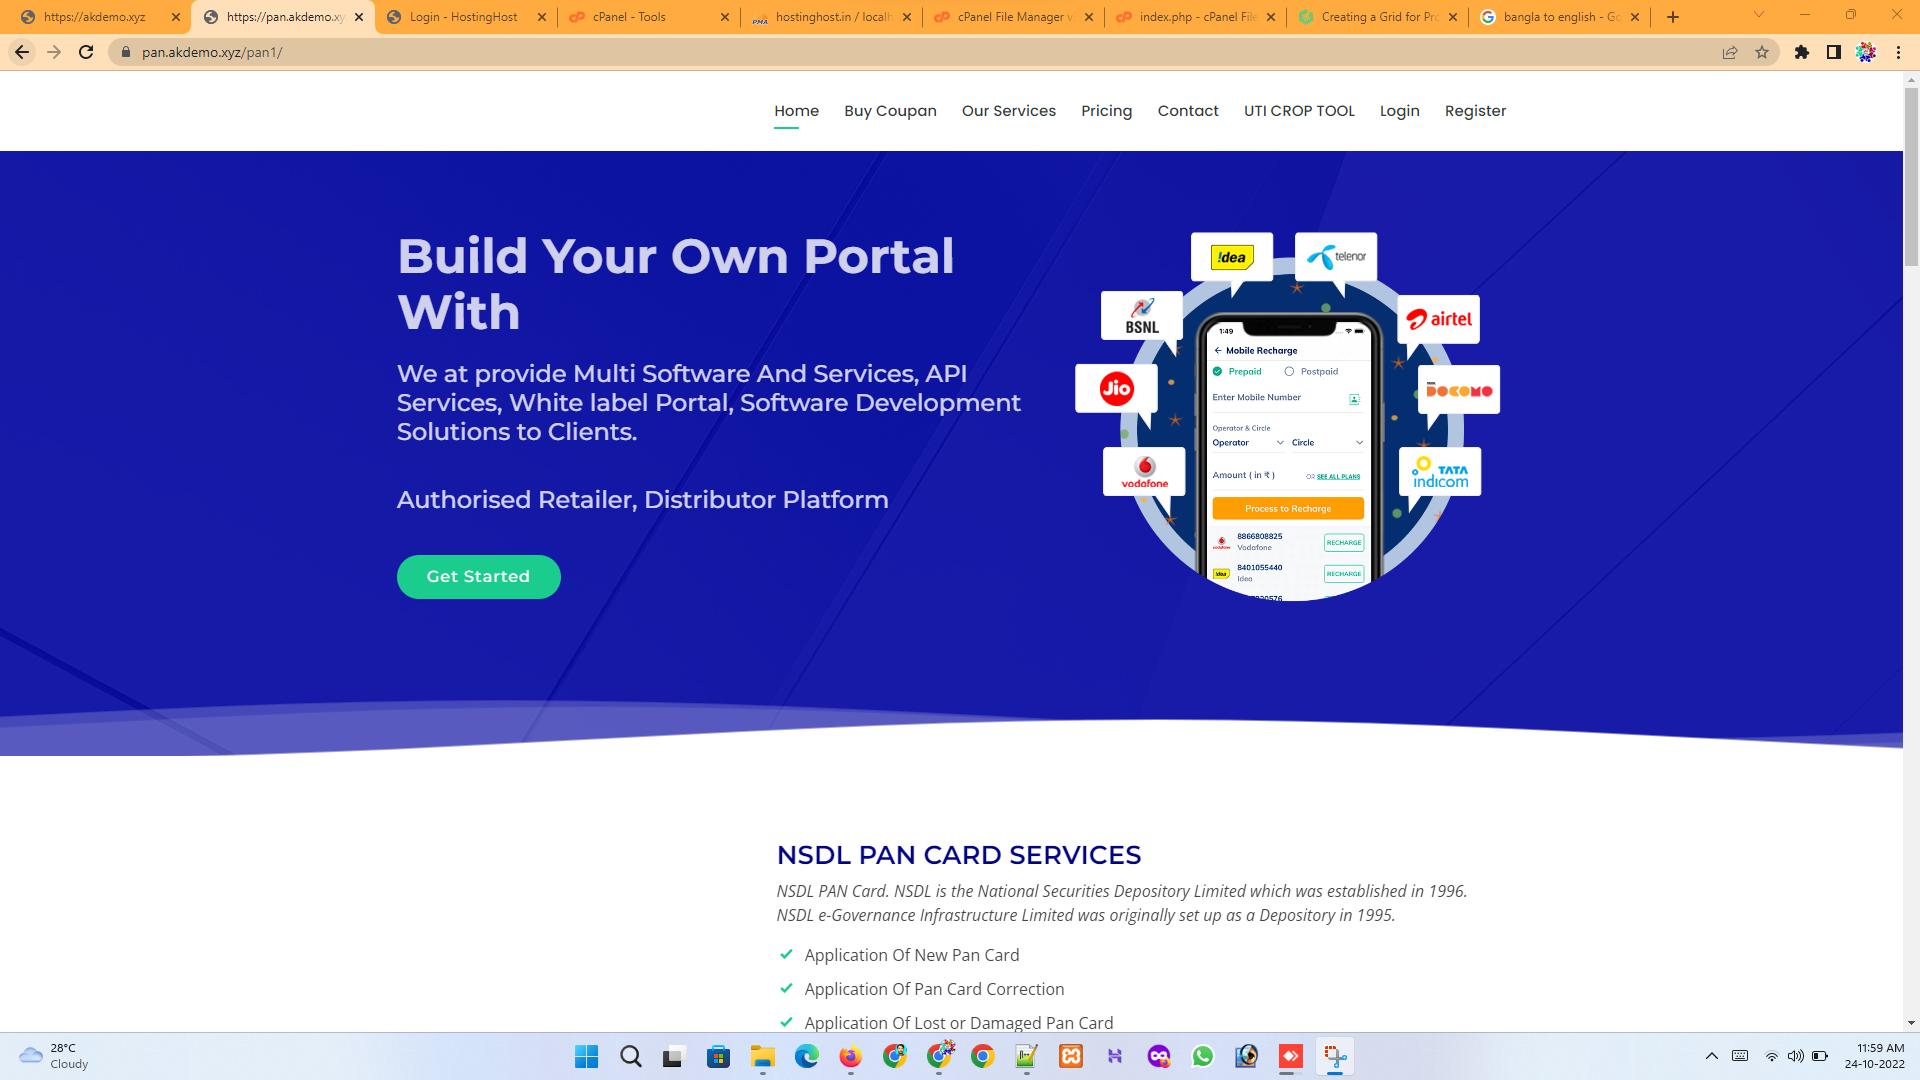Open a new browser tab

point(1673,17)
